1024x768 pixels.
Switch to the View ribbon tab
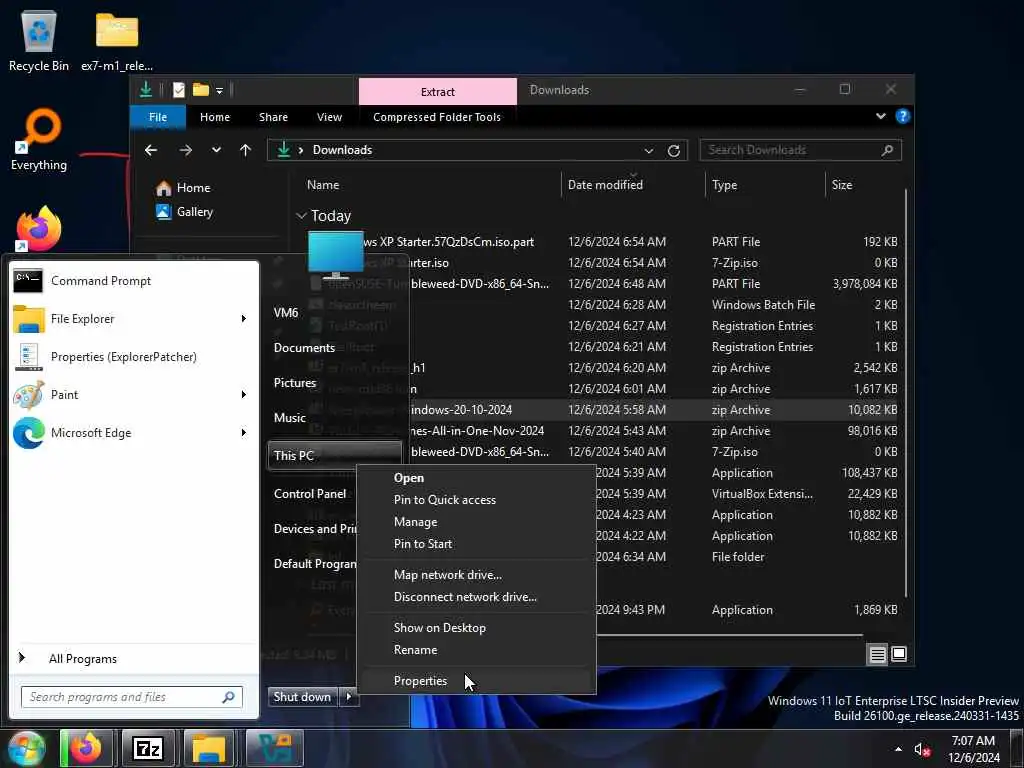(x=329, y=117)
